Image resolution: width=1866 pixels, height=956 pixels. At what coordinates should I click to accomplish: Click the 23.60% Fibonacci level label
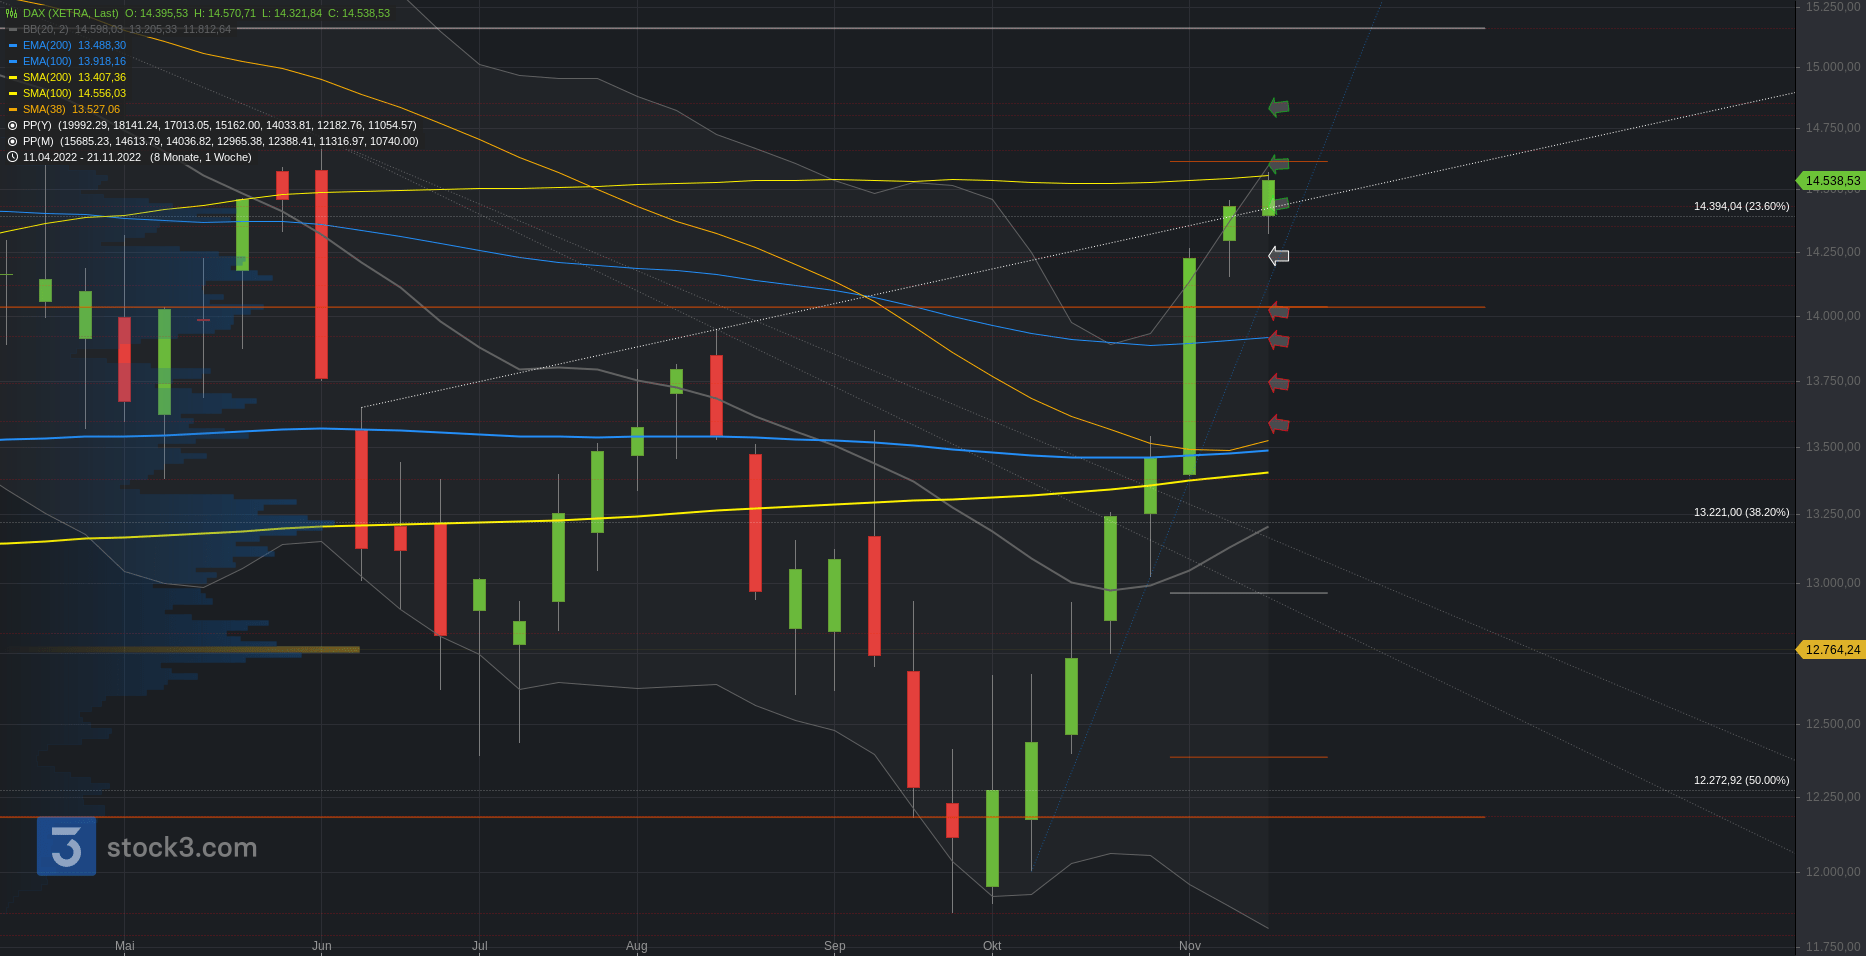coord(1741,206)
